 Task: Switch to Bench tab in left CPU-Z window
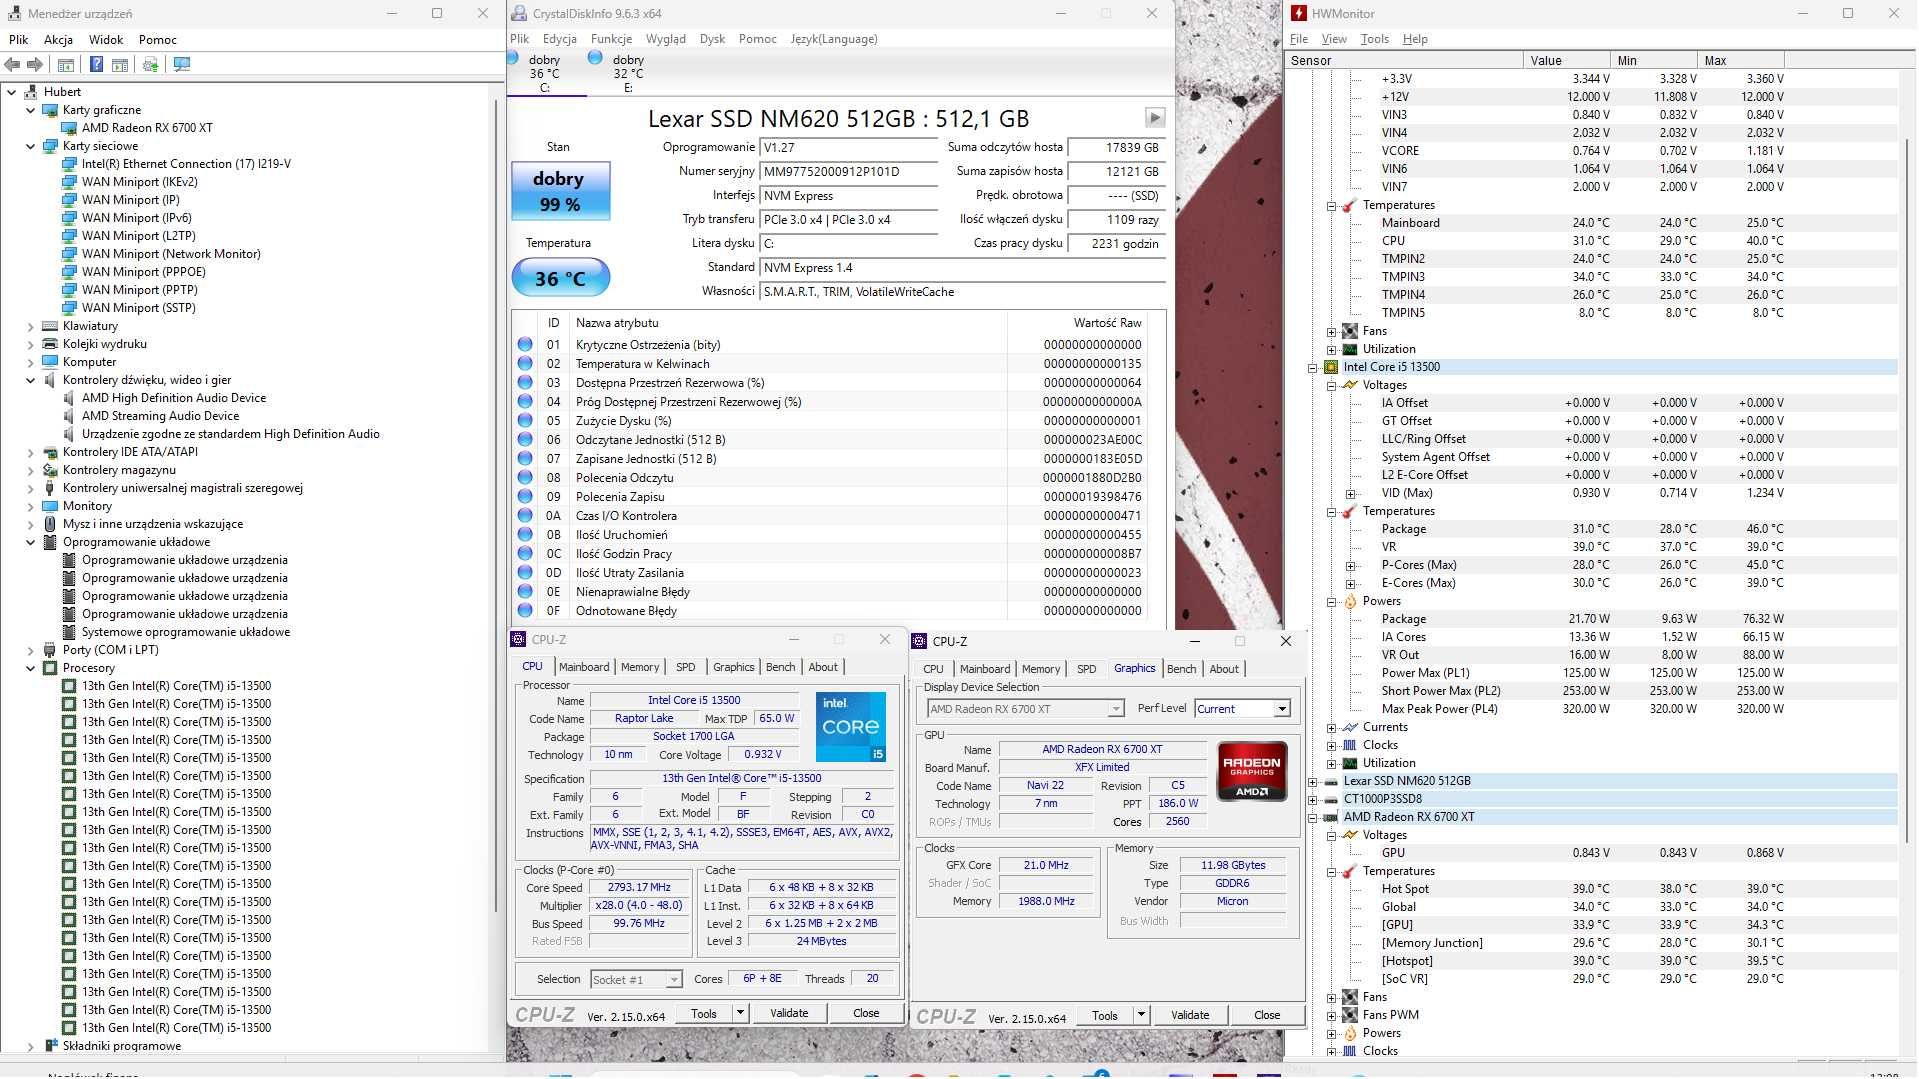coord(780,667)
